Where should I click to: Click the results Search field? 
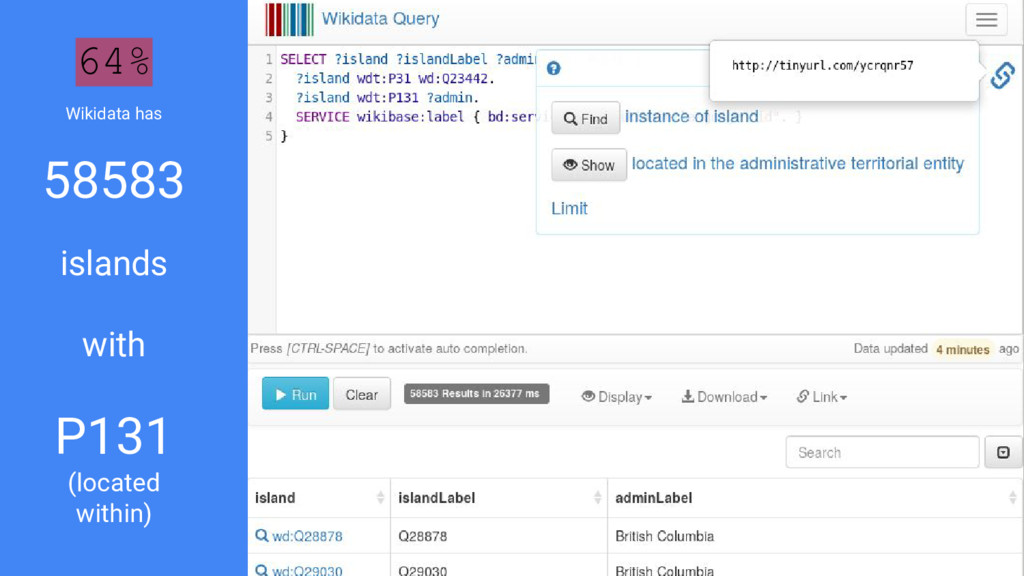tap(882, 452)
